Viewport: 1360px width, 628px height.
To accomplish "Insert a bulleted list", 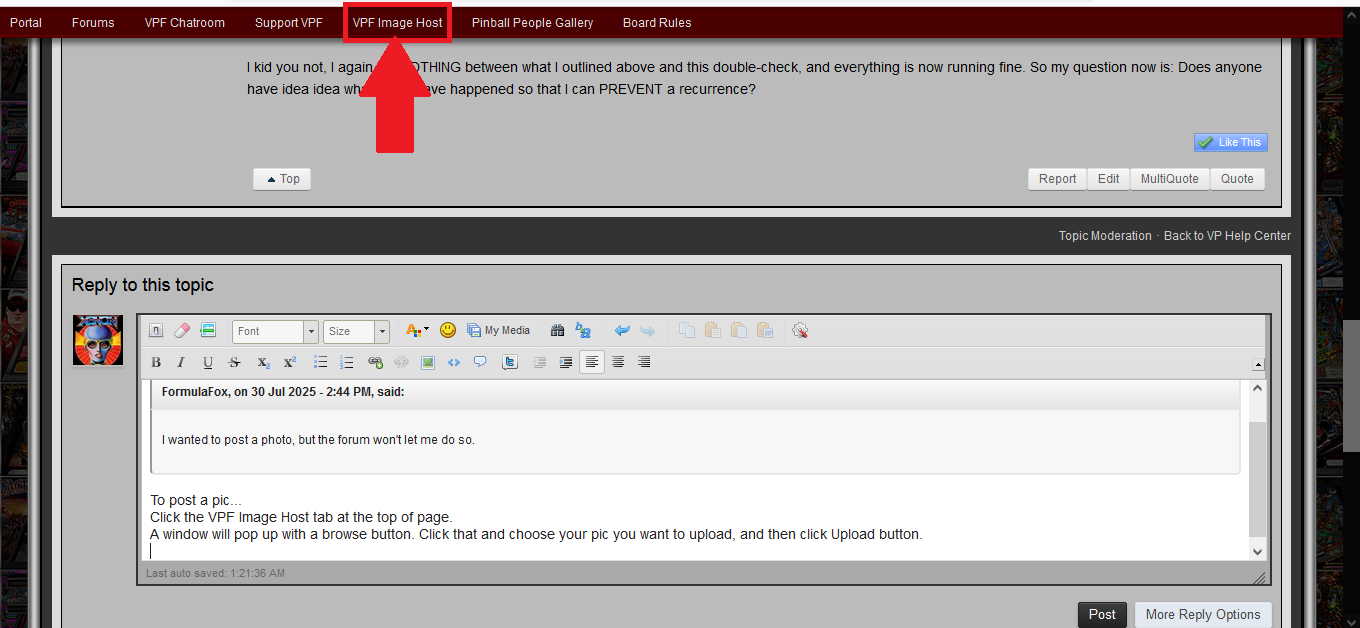I will [x=321, y=362].
